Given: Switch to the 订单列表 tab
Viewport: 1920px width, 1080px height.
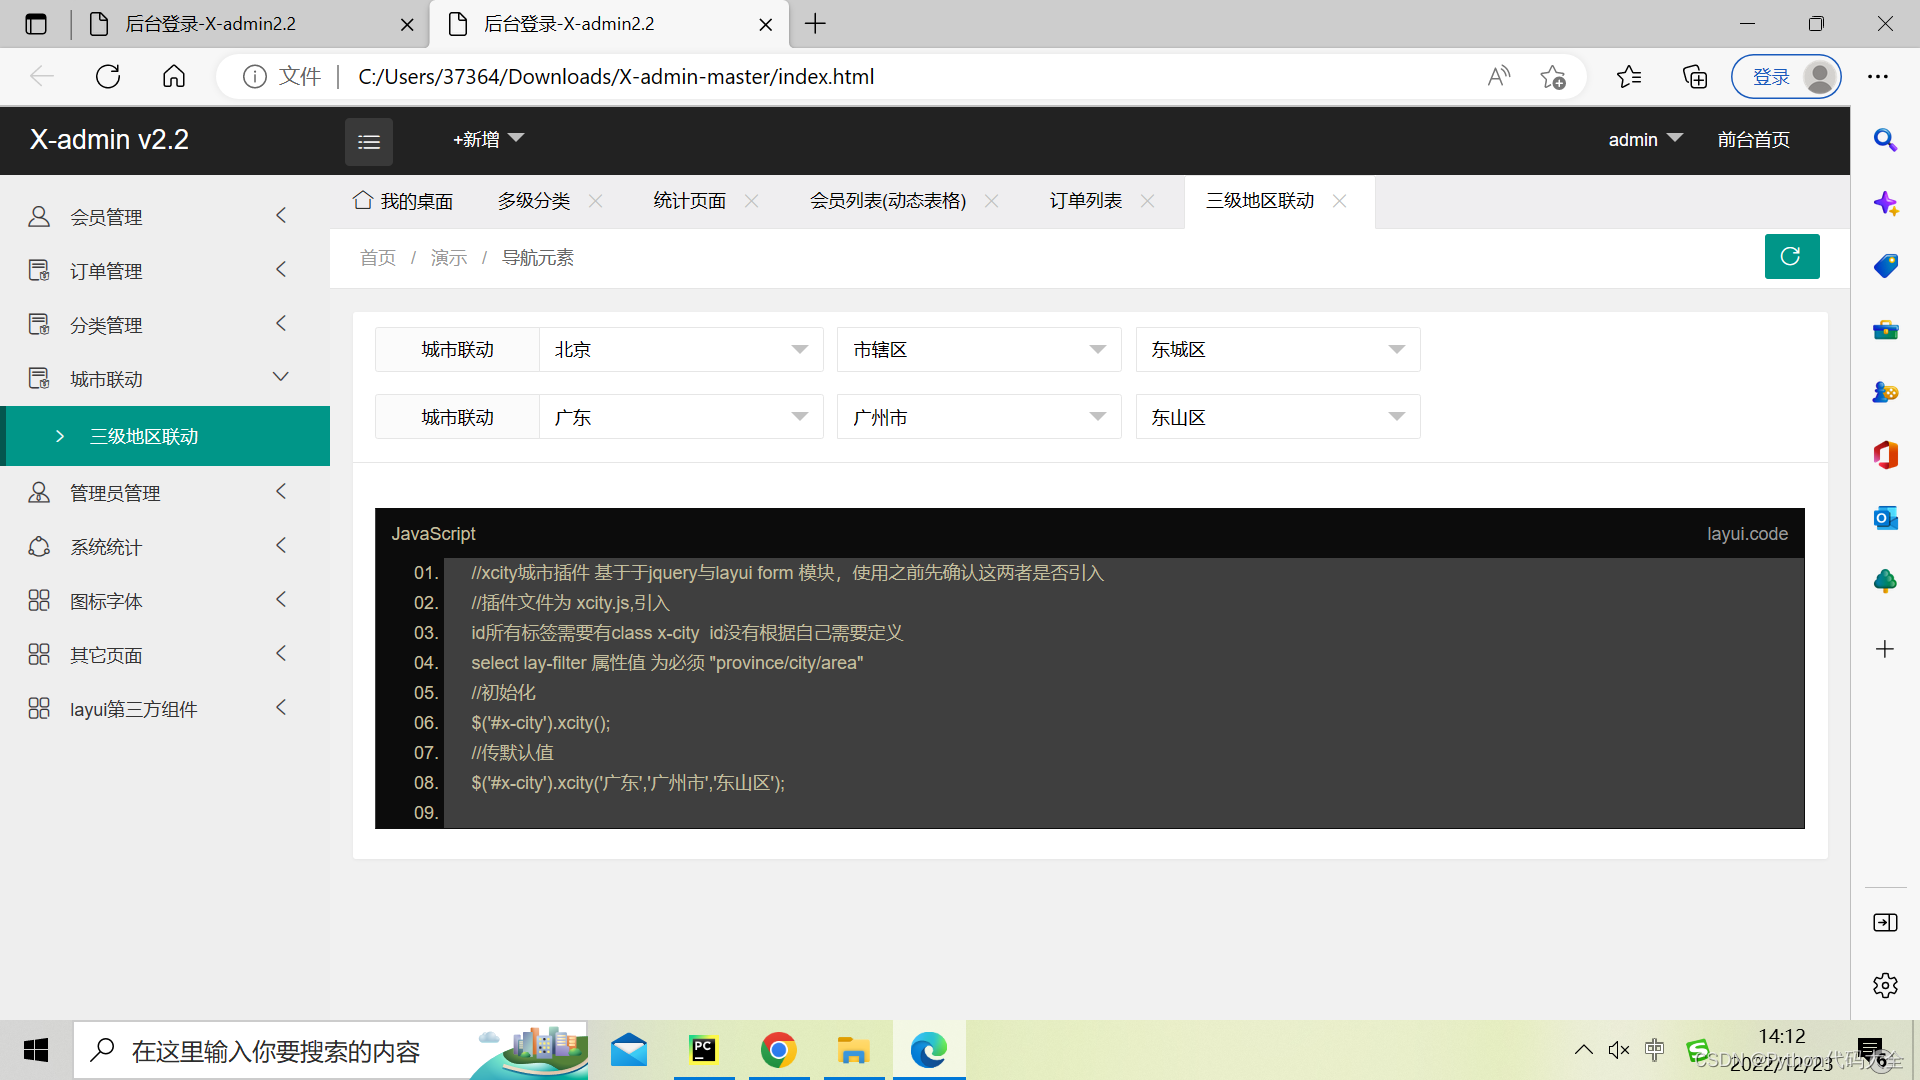Looking at the screenshot, I should click(x=1085, y=201).
